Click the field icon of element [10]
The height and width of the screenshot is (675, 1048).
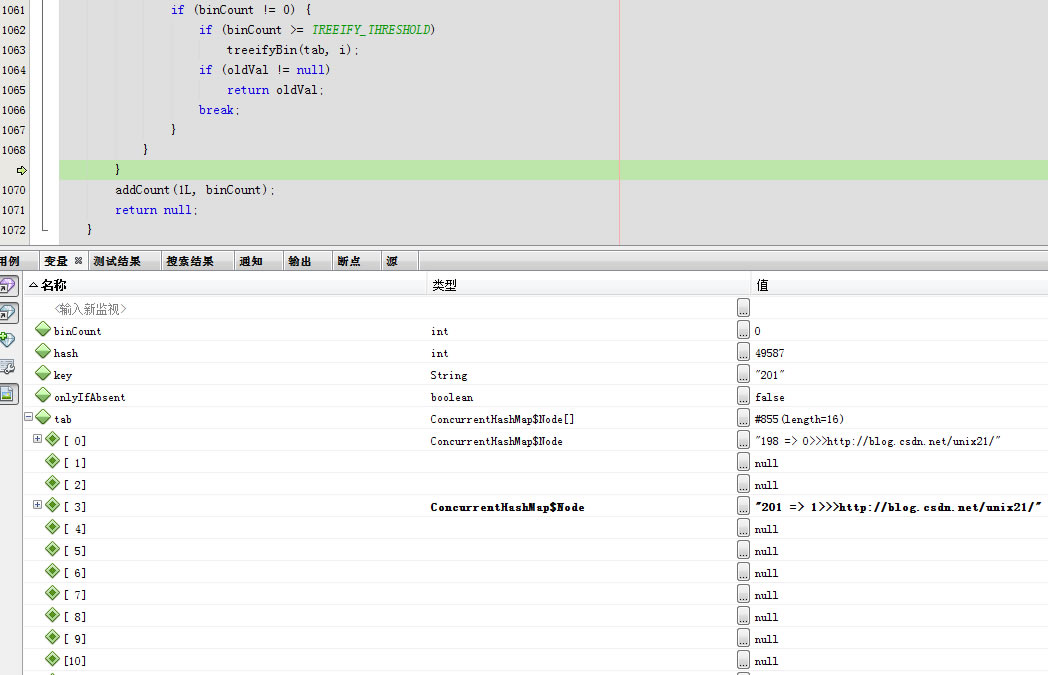(53, 660)
